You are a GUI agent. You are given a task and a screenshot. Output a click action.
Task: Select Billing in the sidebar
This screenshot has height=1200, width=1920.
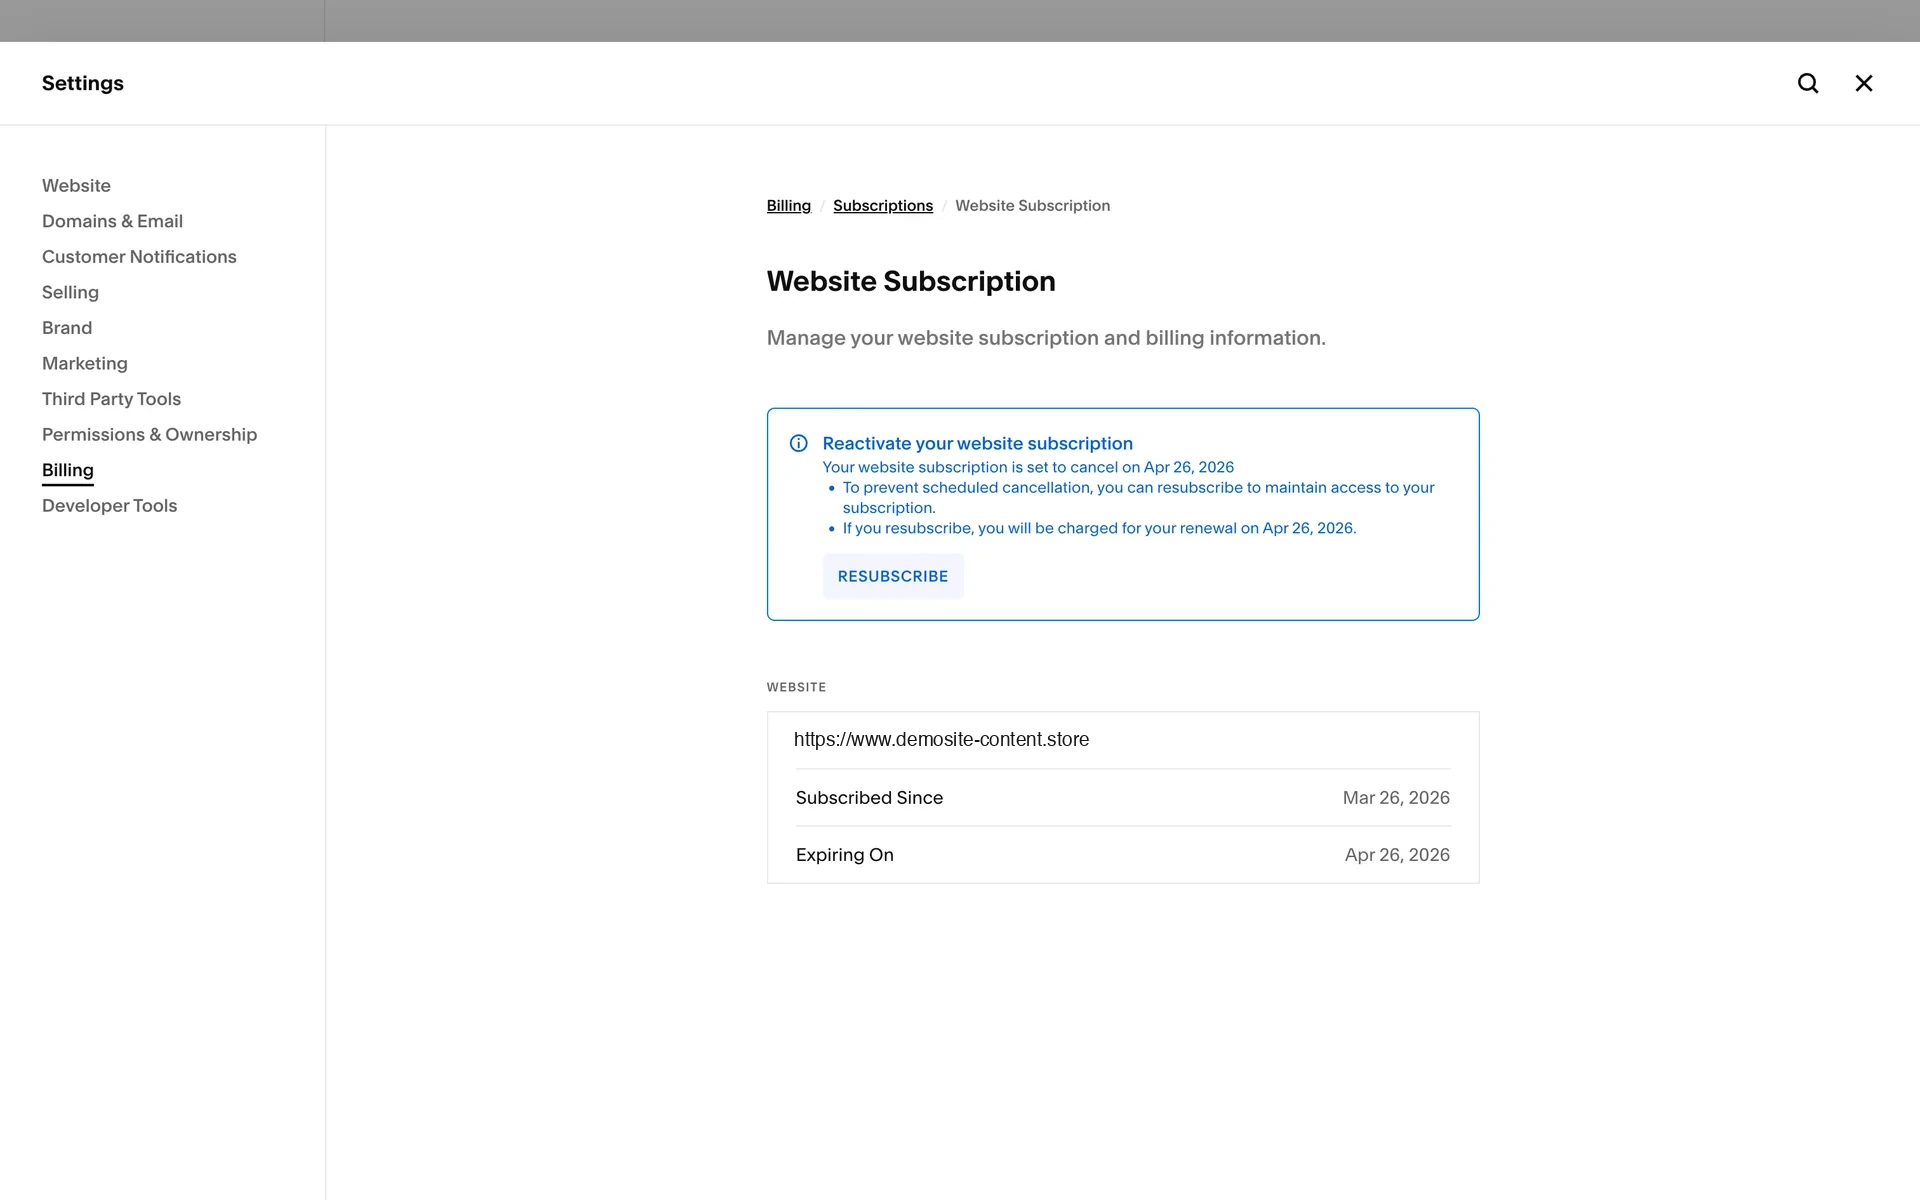pyautogui.click(x=68, y=470)
